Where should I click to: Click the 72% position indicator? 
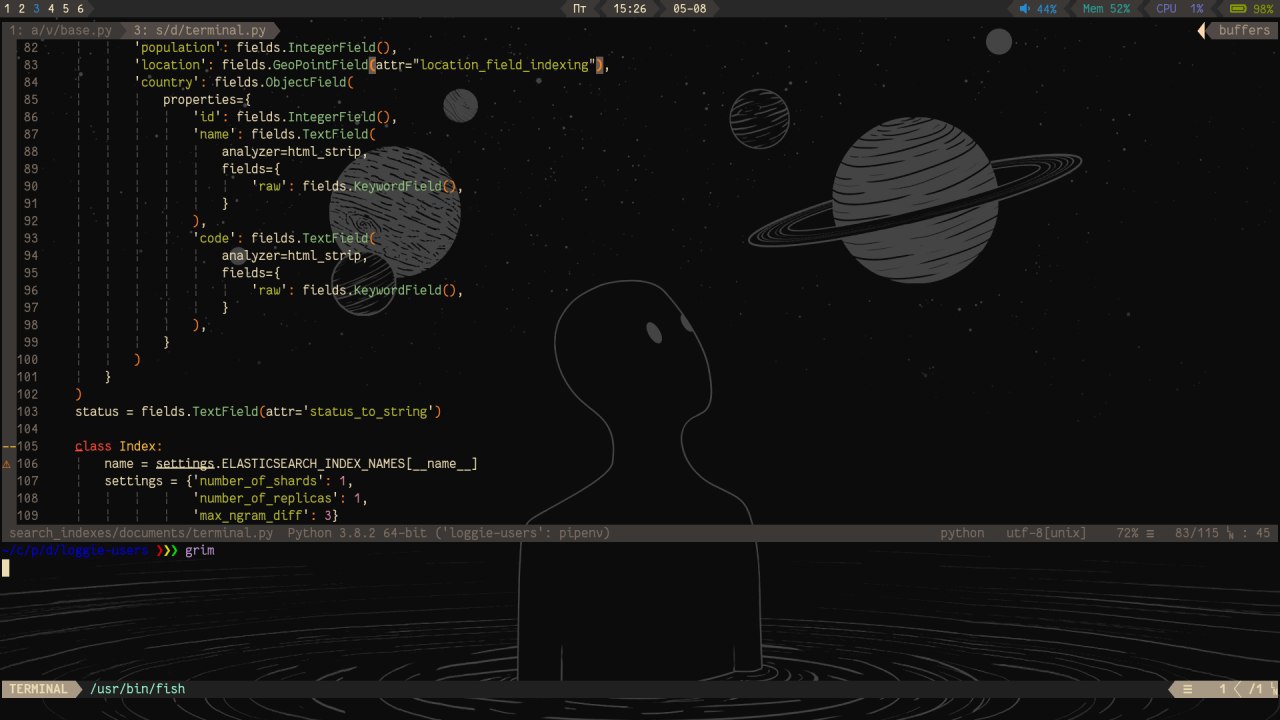coord(1127,534)
